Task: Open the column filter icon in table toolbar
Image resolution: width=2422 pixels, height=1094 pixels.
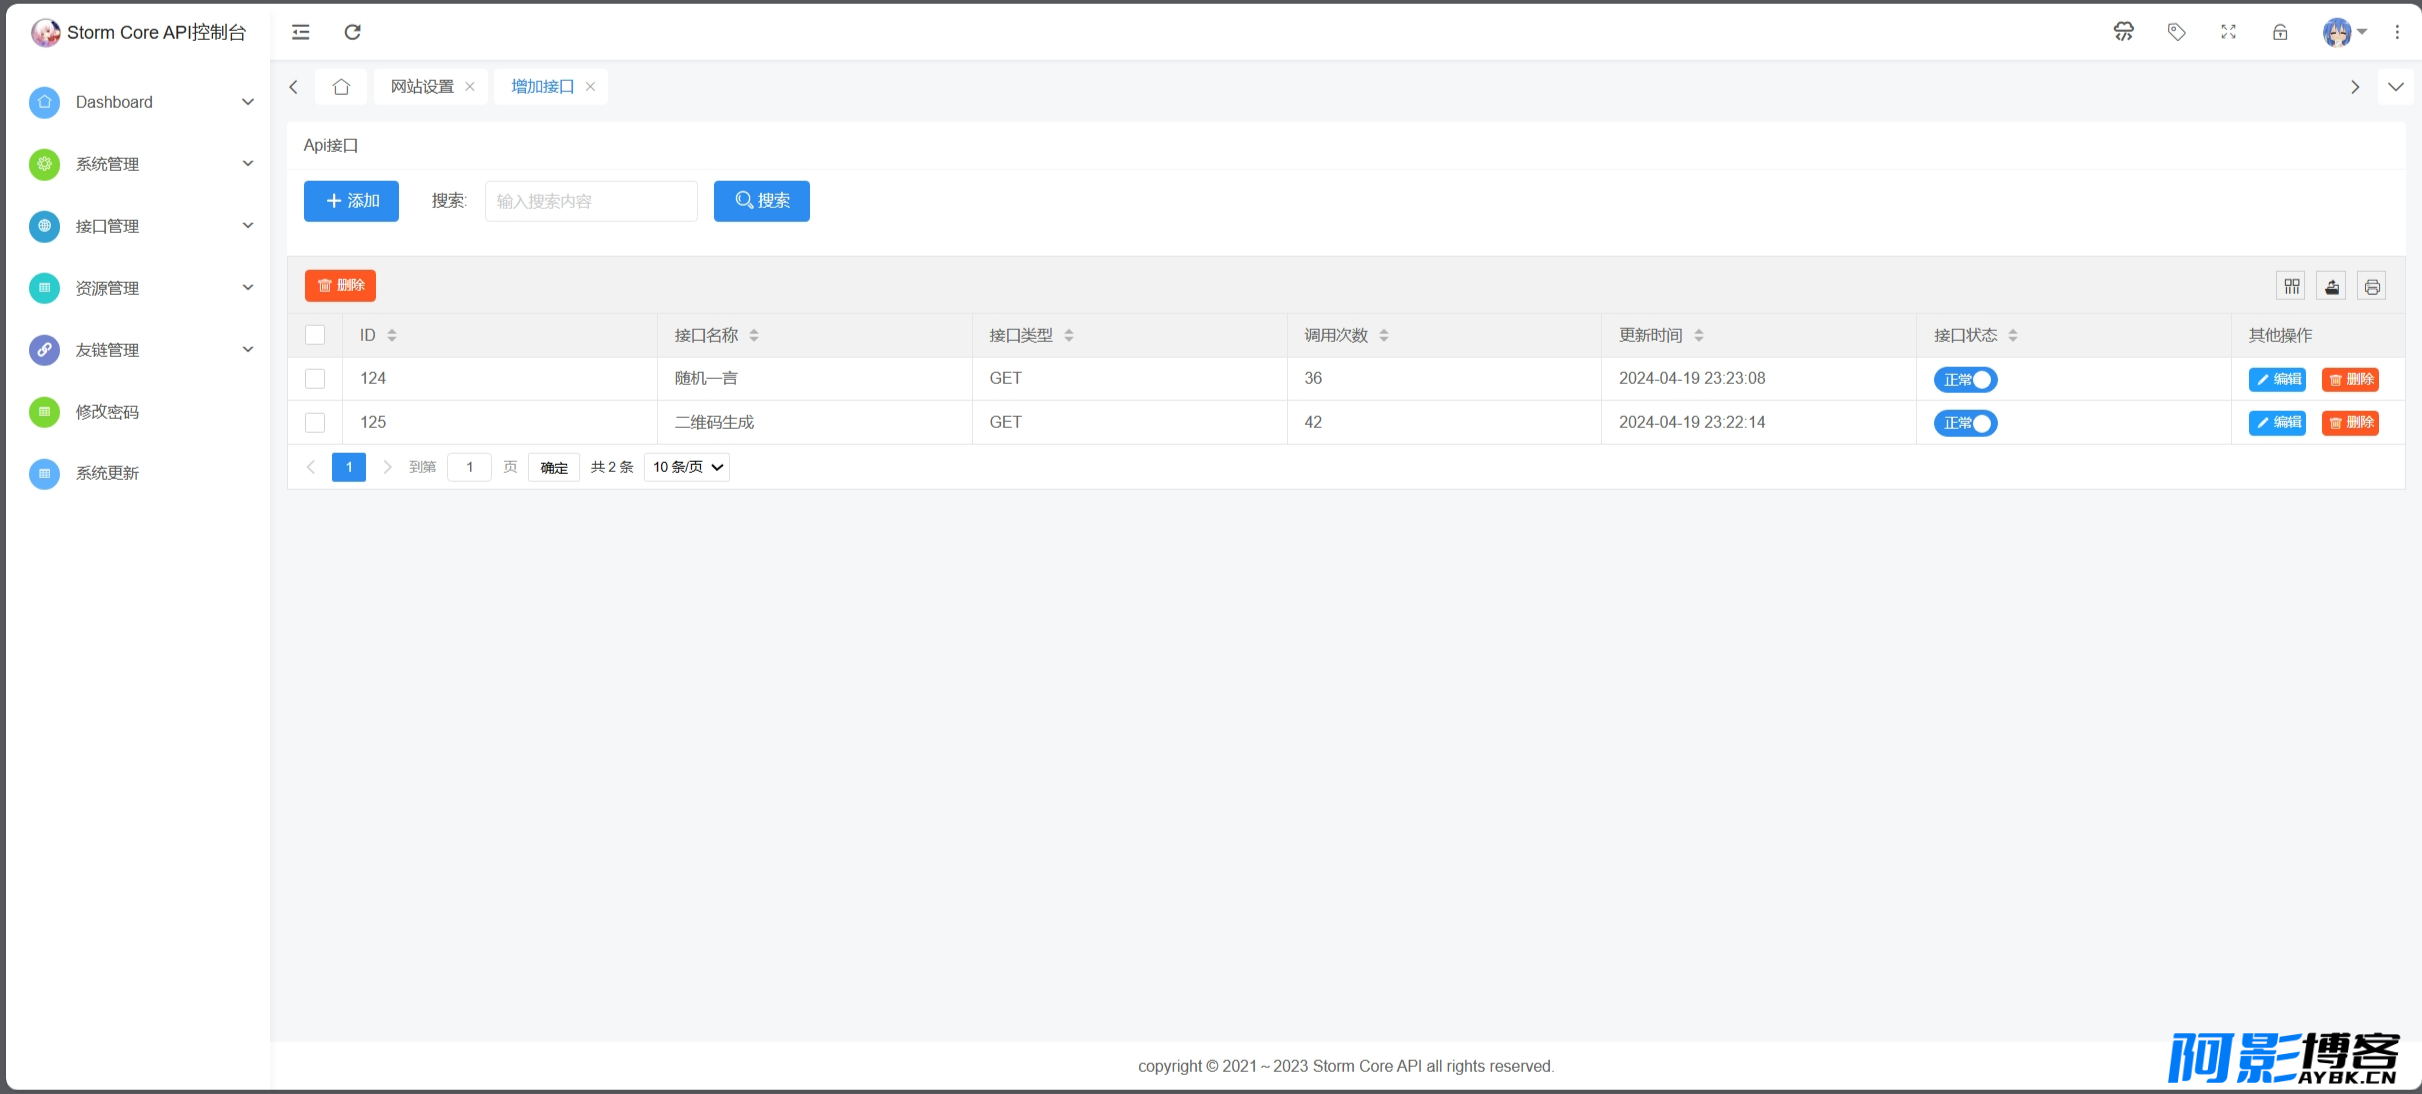Action: pyautogui.click(x=2291, y=287)
